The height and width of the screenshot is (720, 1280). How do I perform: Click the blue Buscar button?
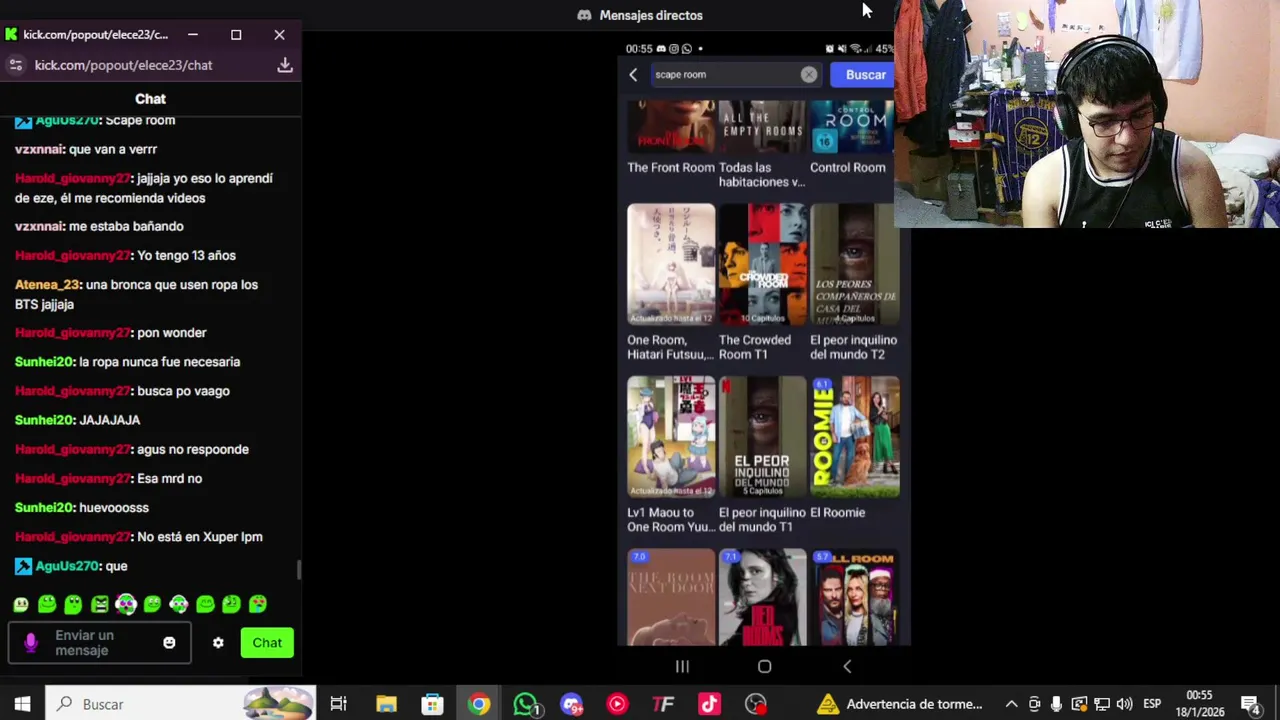865,75
